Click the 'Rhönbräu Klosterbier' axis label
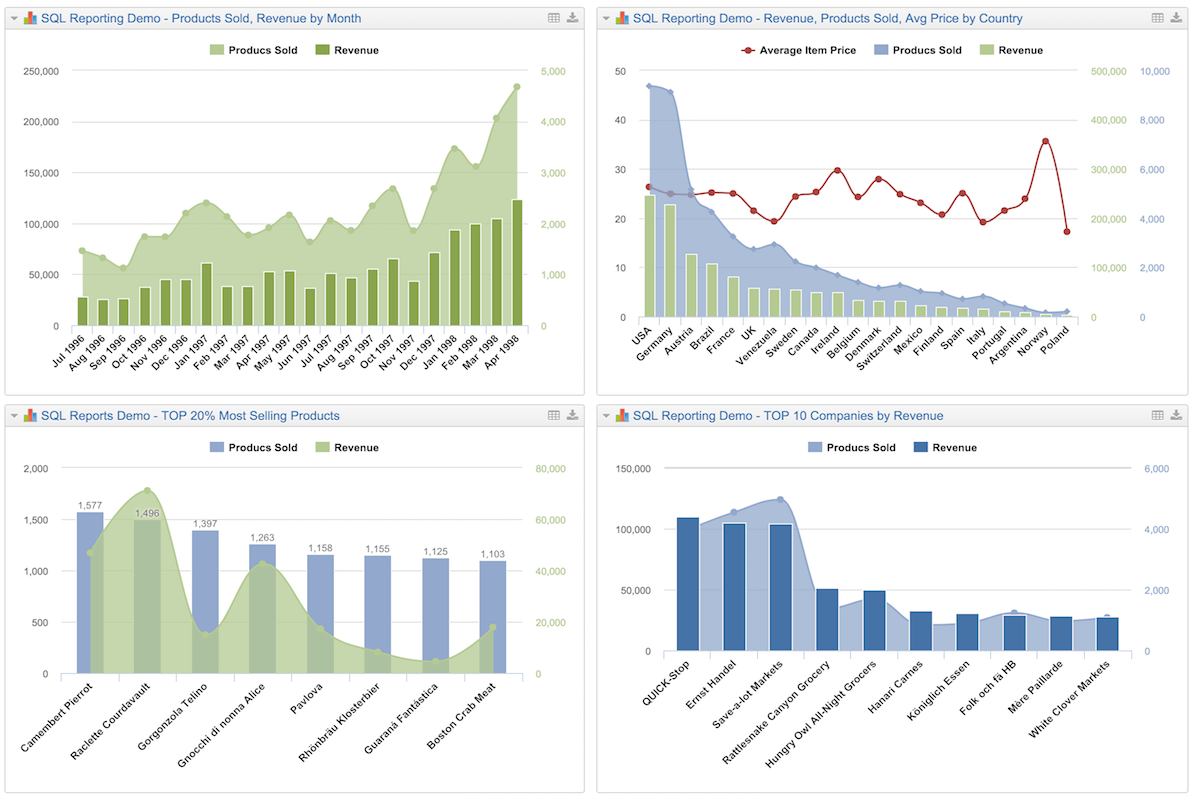This screenshot has width=1200, height=800. [342, 723]
